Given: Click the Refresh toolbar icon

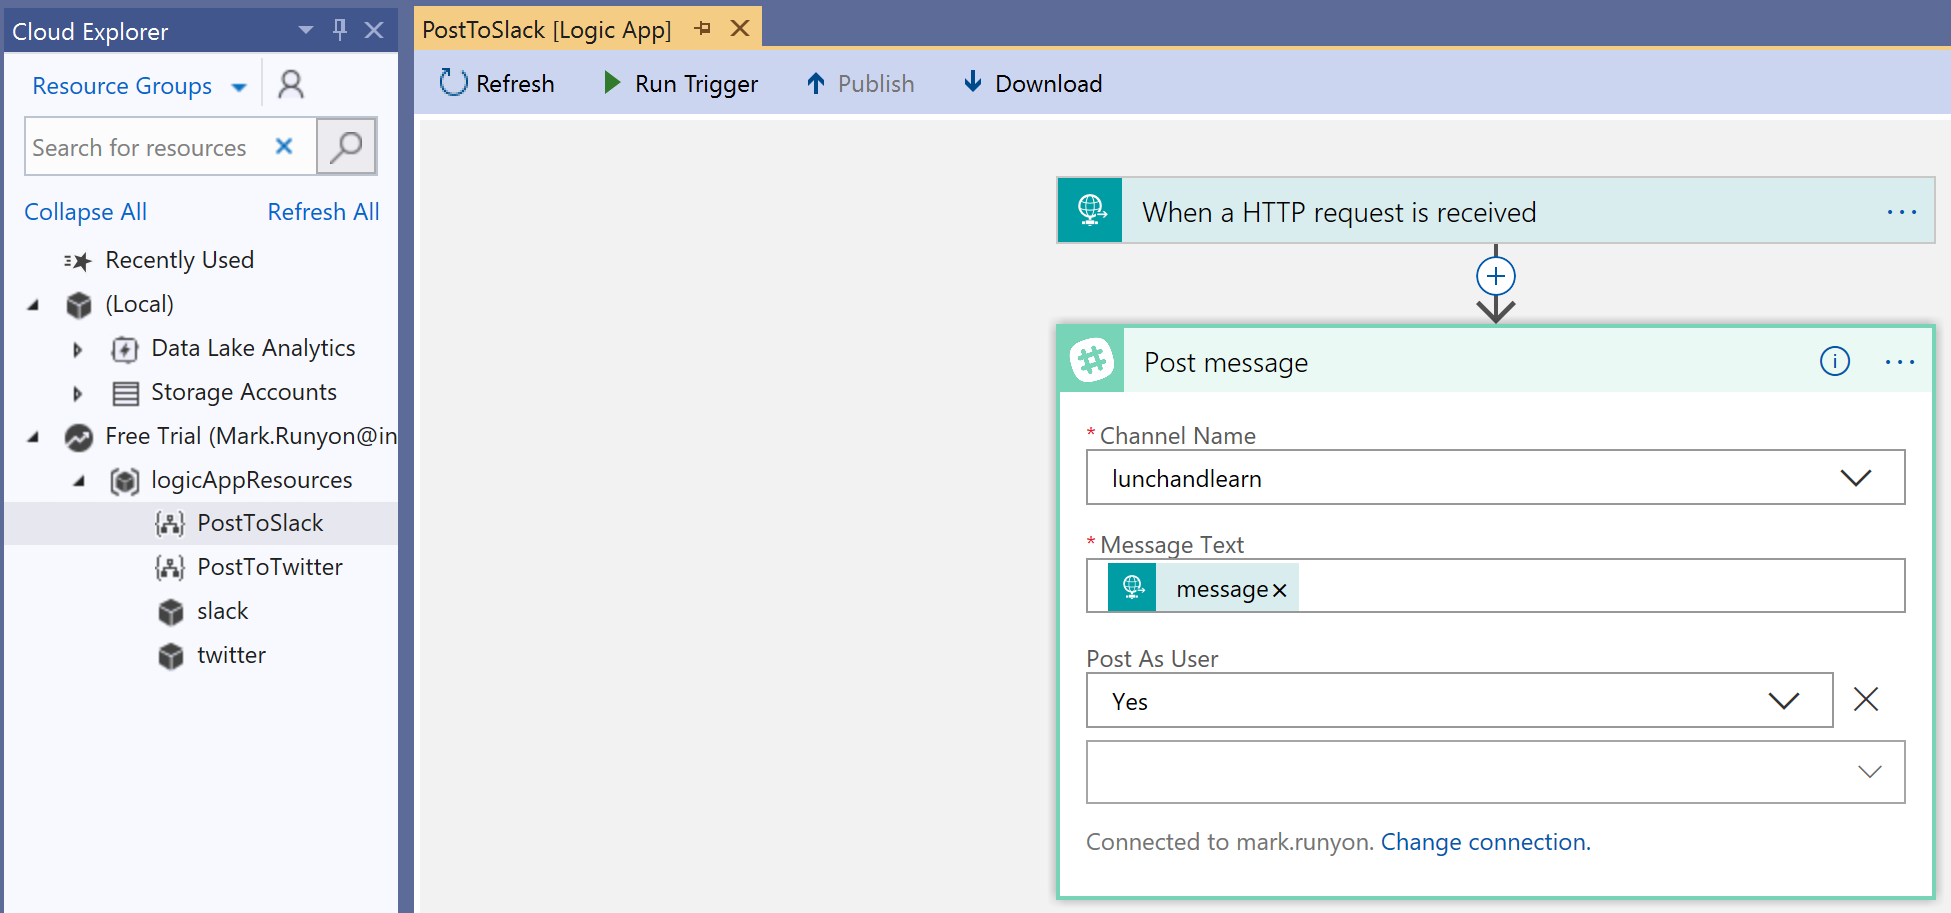Looking at the screenshot, I should pyautogui.click(x=453, y=83).
